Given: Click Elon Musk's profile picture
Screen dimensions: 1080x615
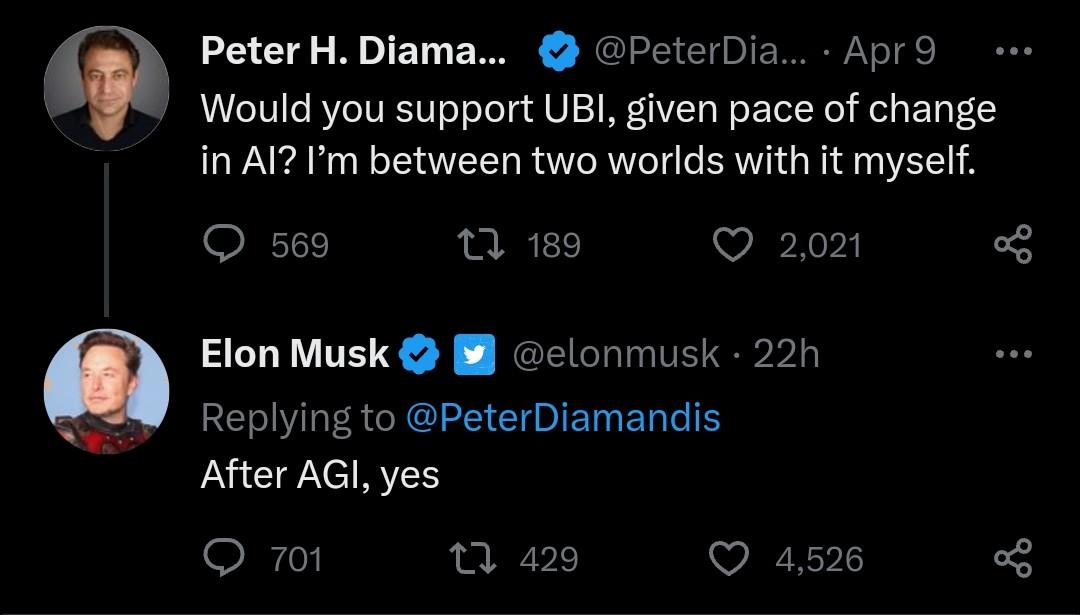Looking at the screenshot, I should click(x=106, y=391).
